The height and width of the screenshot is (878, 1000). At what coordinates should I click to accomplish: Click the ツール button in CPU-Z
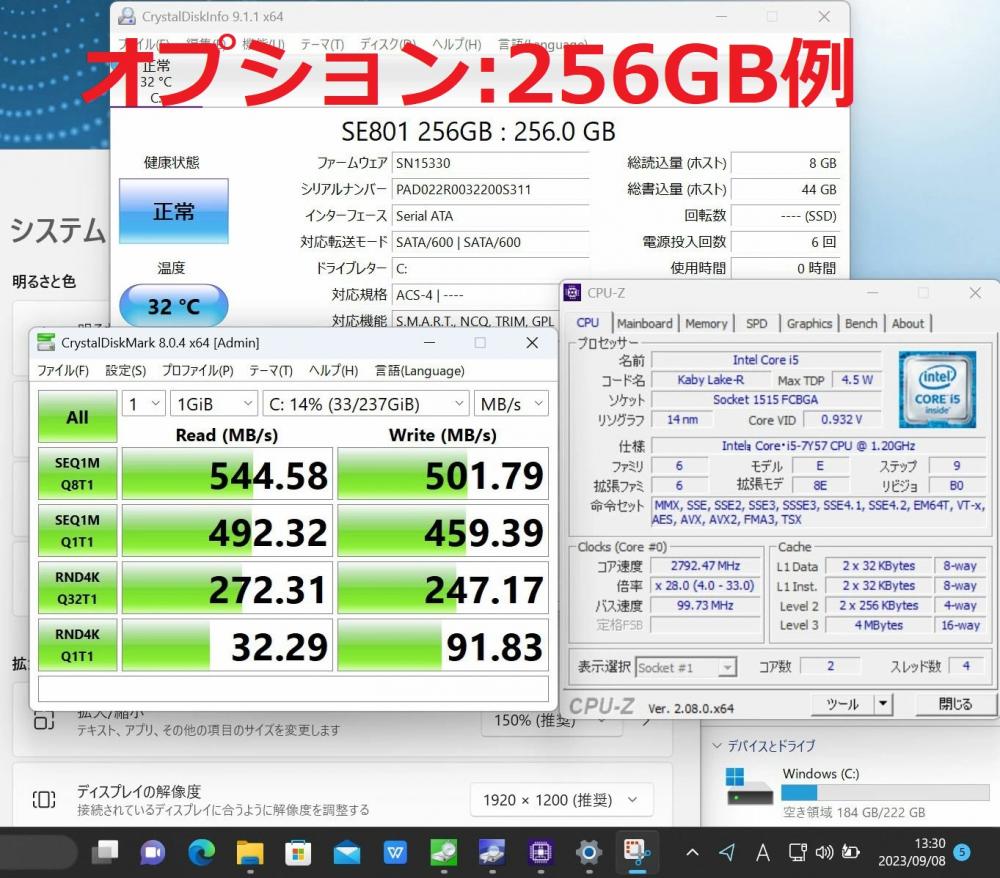pyautogui.click(x=842, y=704)
